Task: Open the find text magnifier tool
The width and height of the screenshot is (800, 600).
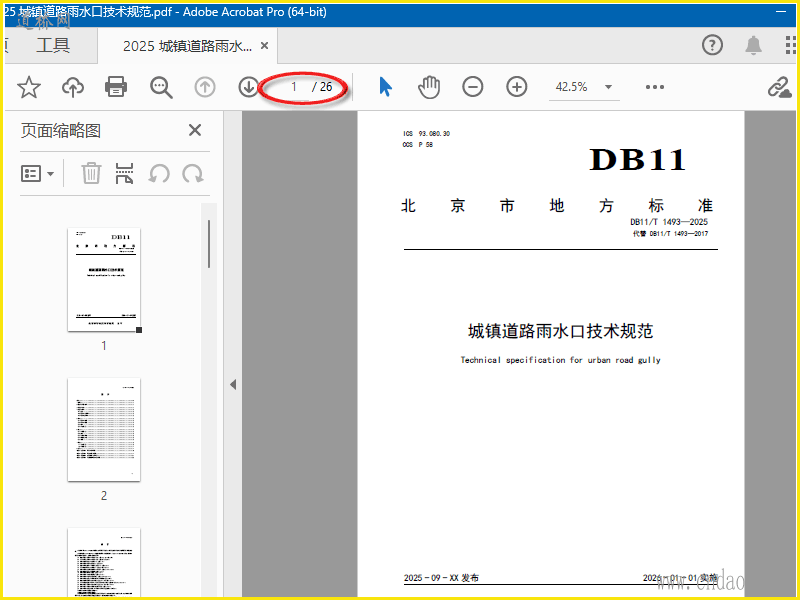Action: 161,87
